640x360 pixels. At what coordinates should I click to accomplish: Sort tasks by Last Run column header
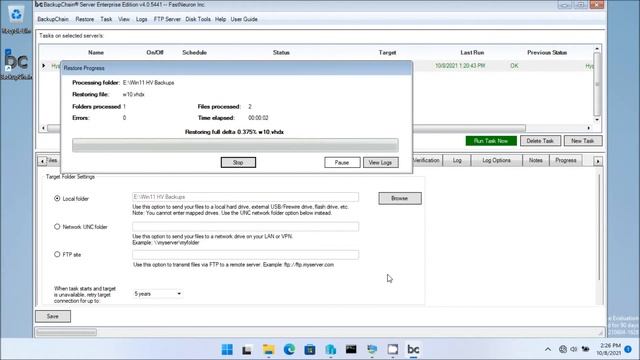click(472, 53)
